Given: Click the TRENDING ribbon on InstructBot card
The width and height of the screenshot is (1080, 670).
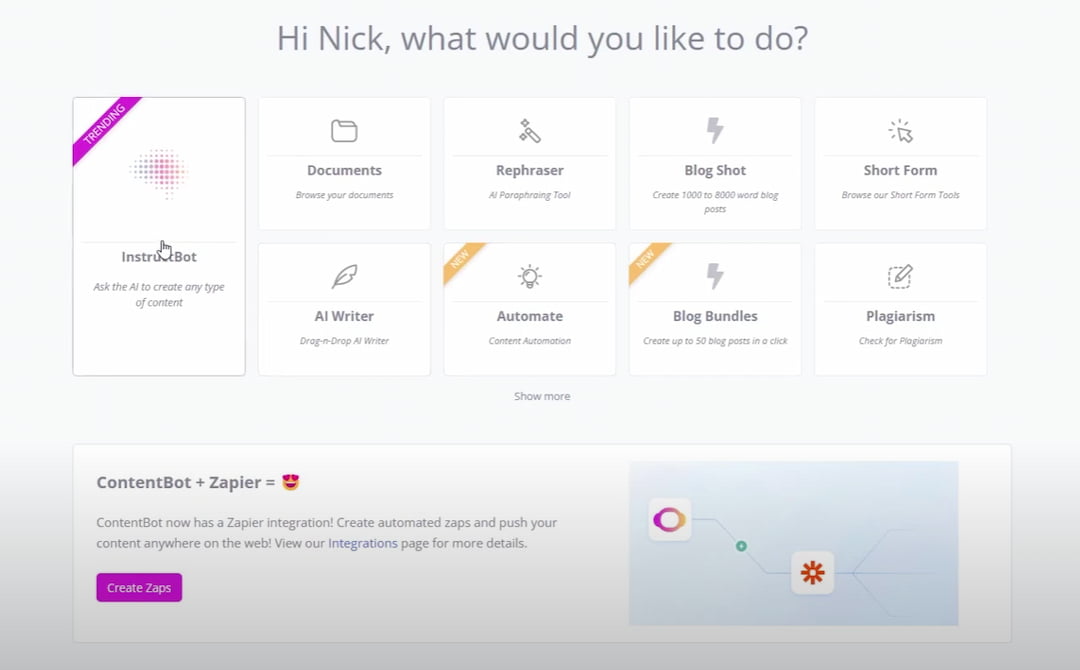Looking at the screenshot, I should coord(105,126).
